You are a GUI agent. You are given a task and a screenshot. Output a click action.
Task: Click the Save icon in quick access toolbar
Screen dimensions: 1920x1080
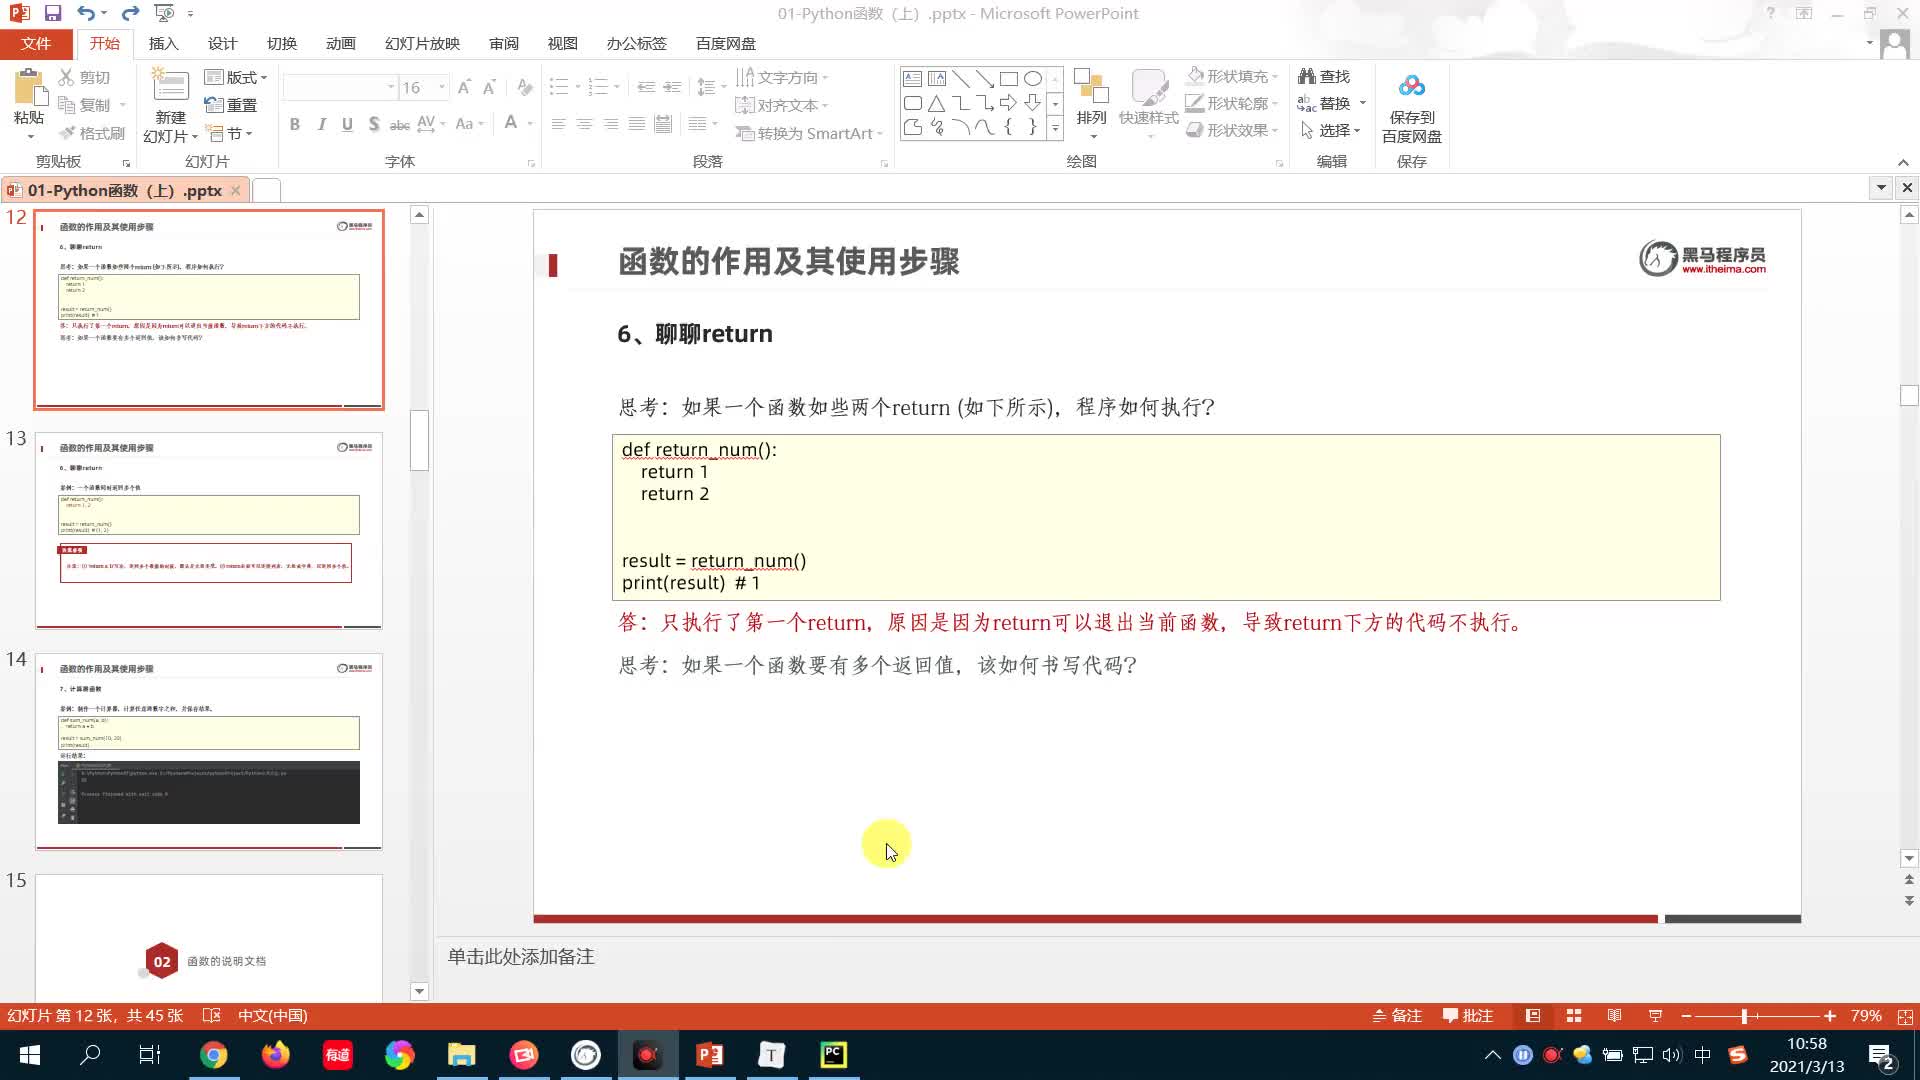tap(53, 14)
